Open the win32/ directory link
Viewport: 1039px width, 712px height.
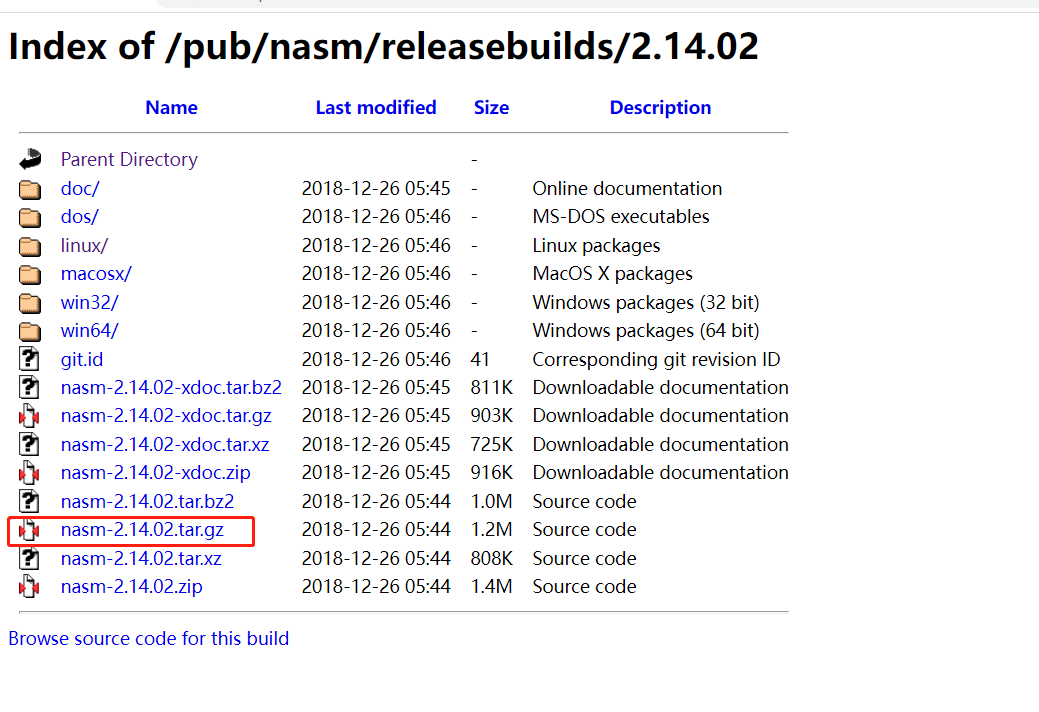point(89,303)
